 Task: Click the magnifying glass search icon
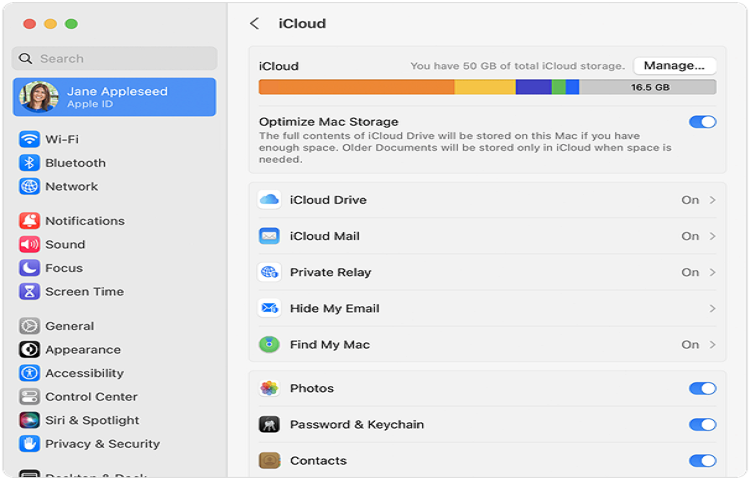click(x=25, y=59)
